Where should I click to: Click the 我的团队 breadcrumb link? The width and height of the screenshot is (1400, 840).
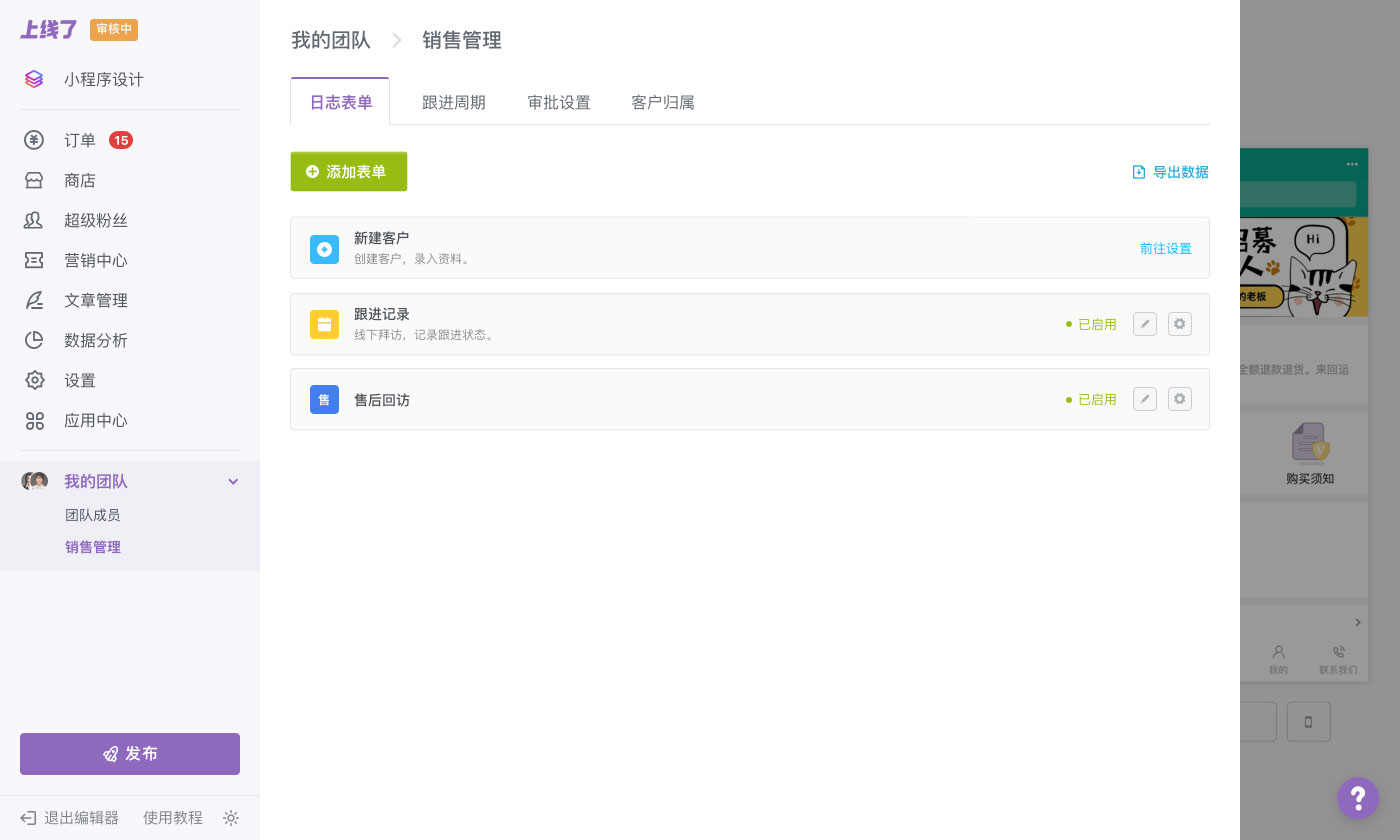pyautogui.click(x=331, y=40)
